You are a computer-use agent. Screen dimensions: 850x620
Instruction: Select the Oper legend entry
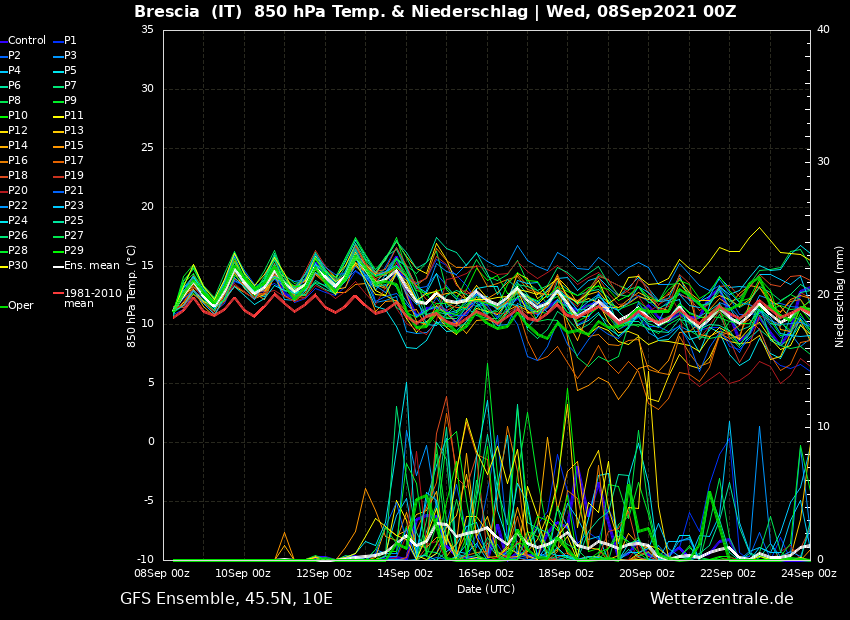pos(17,306)
